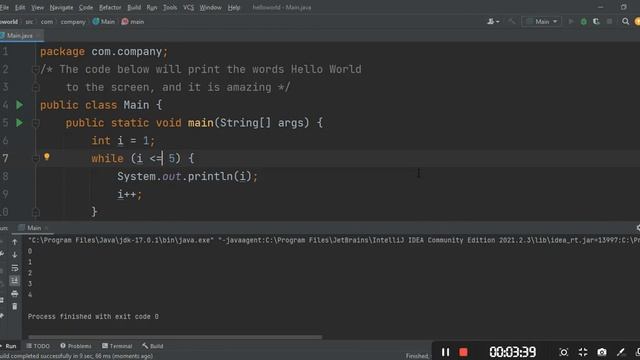640x360 pixels.
Task: Open the Build menu
Action: [x=134, y=7]
